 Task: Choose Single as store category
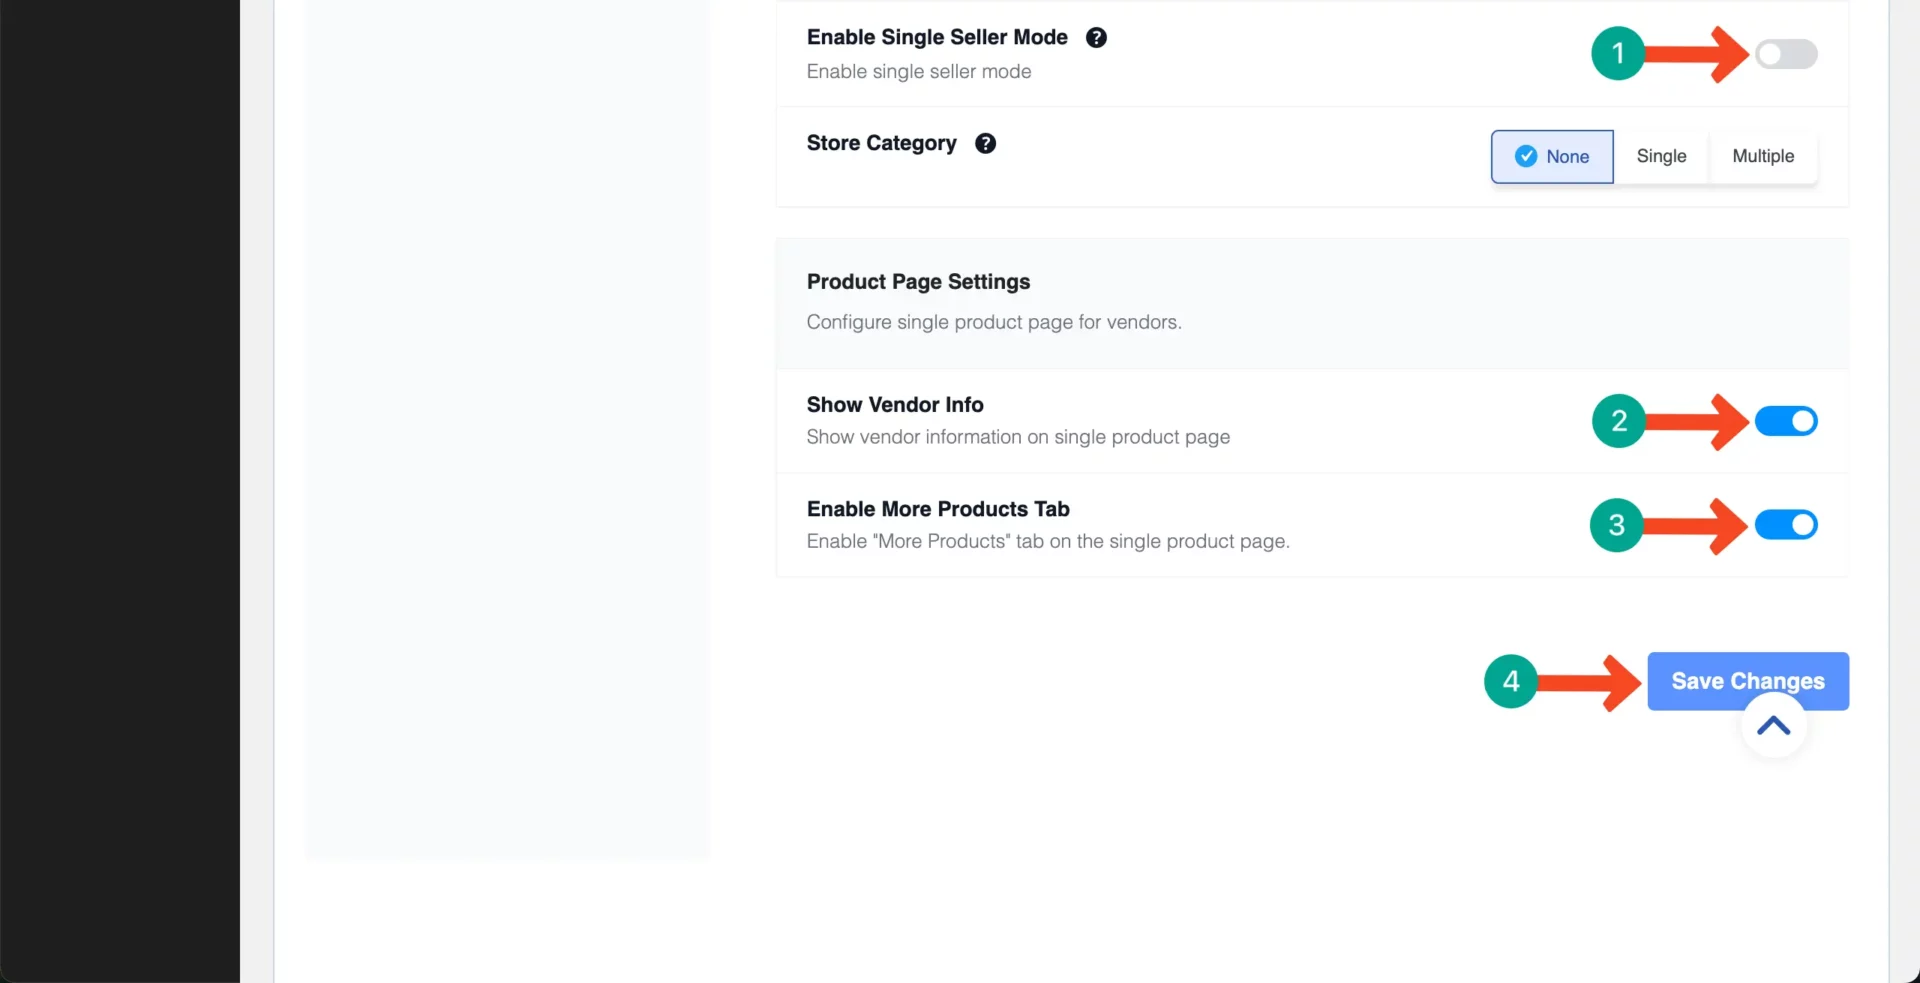[x=1661, y=156]
